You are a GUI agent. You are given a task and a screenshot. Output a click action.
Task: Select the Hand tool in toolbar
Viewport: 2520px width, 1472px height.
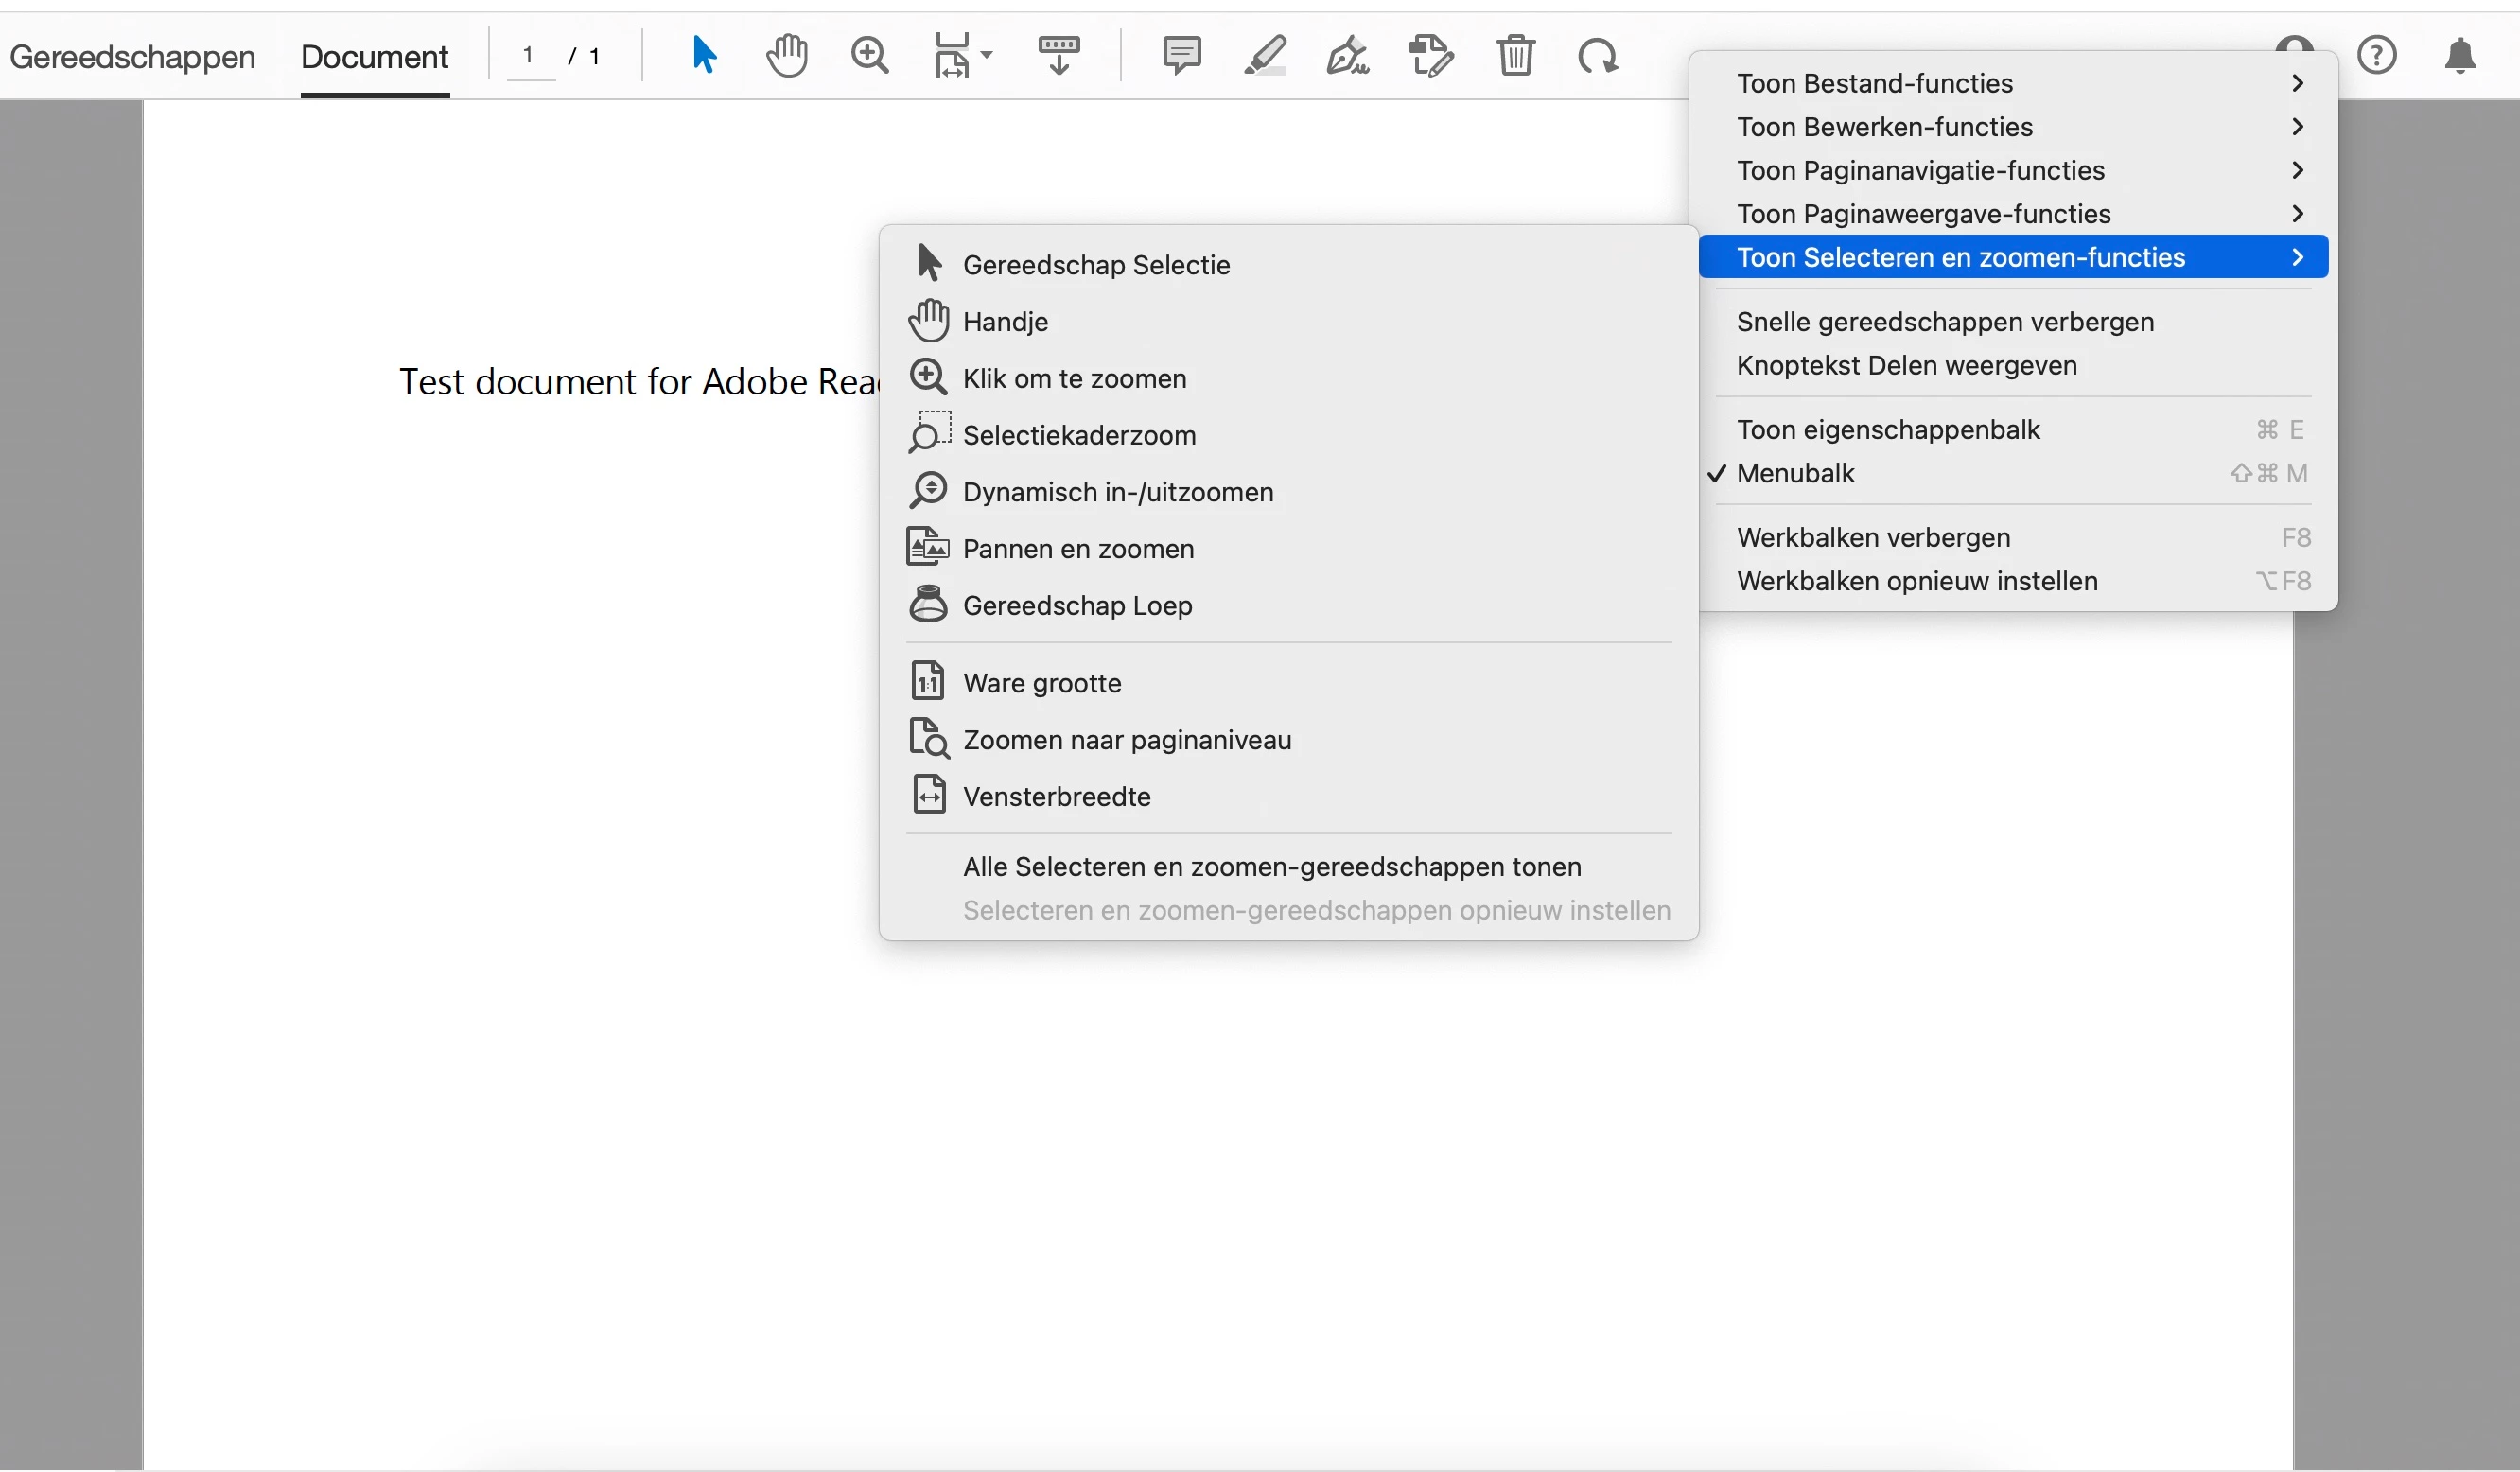tap(787, 55)
